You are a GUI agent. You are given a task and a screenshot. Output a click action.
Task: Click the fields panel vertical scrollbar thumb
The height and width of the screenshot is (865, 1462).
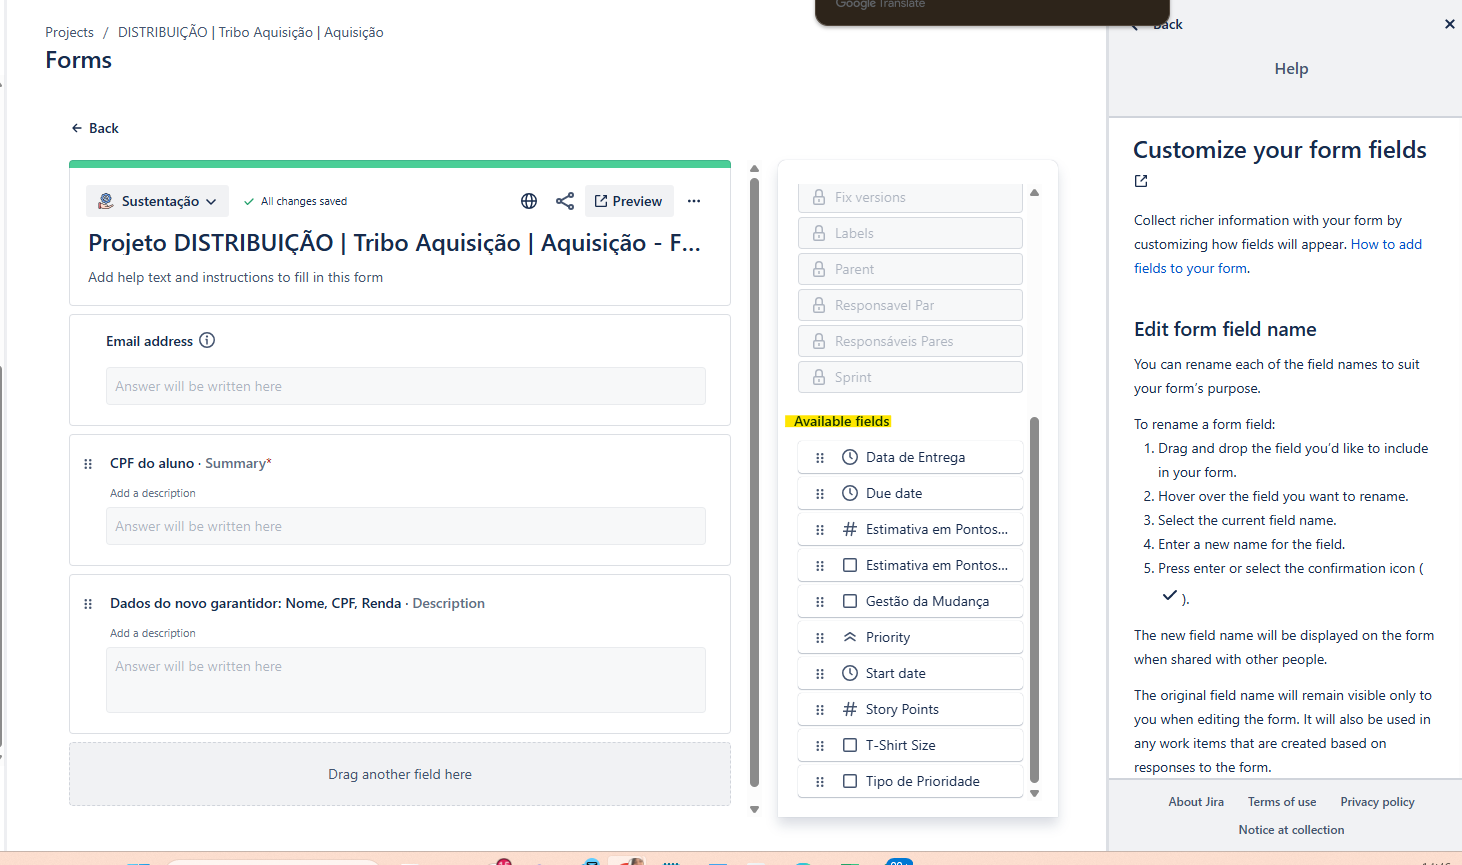1035,600
